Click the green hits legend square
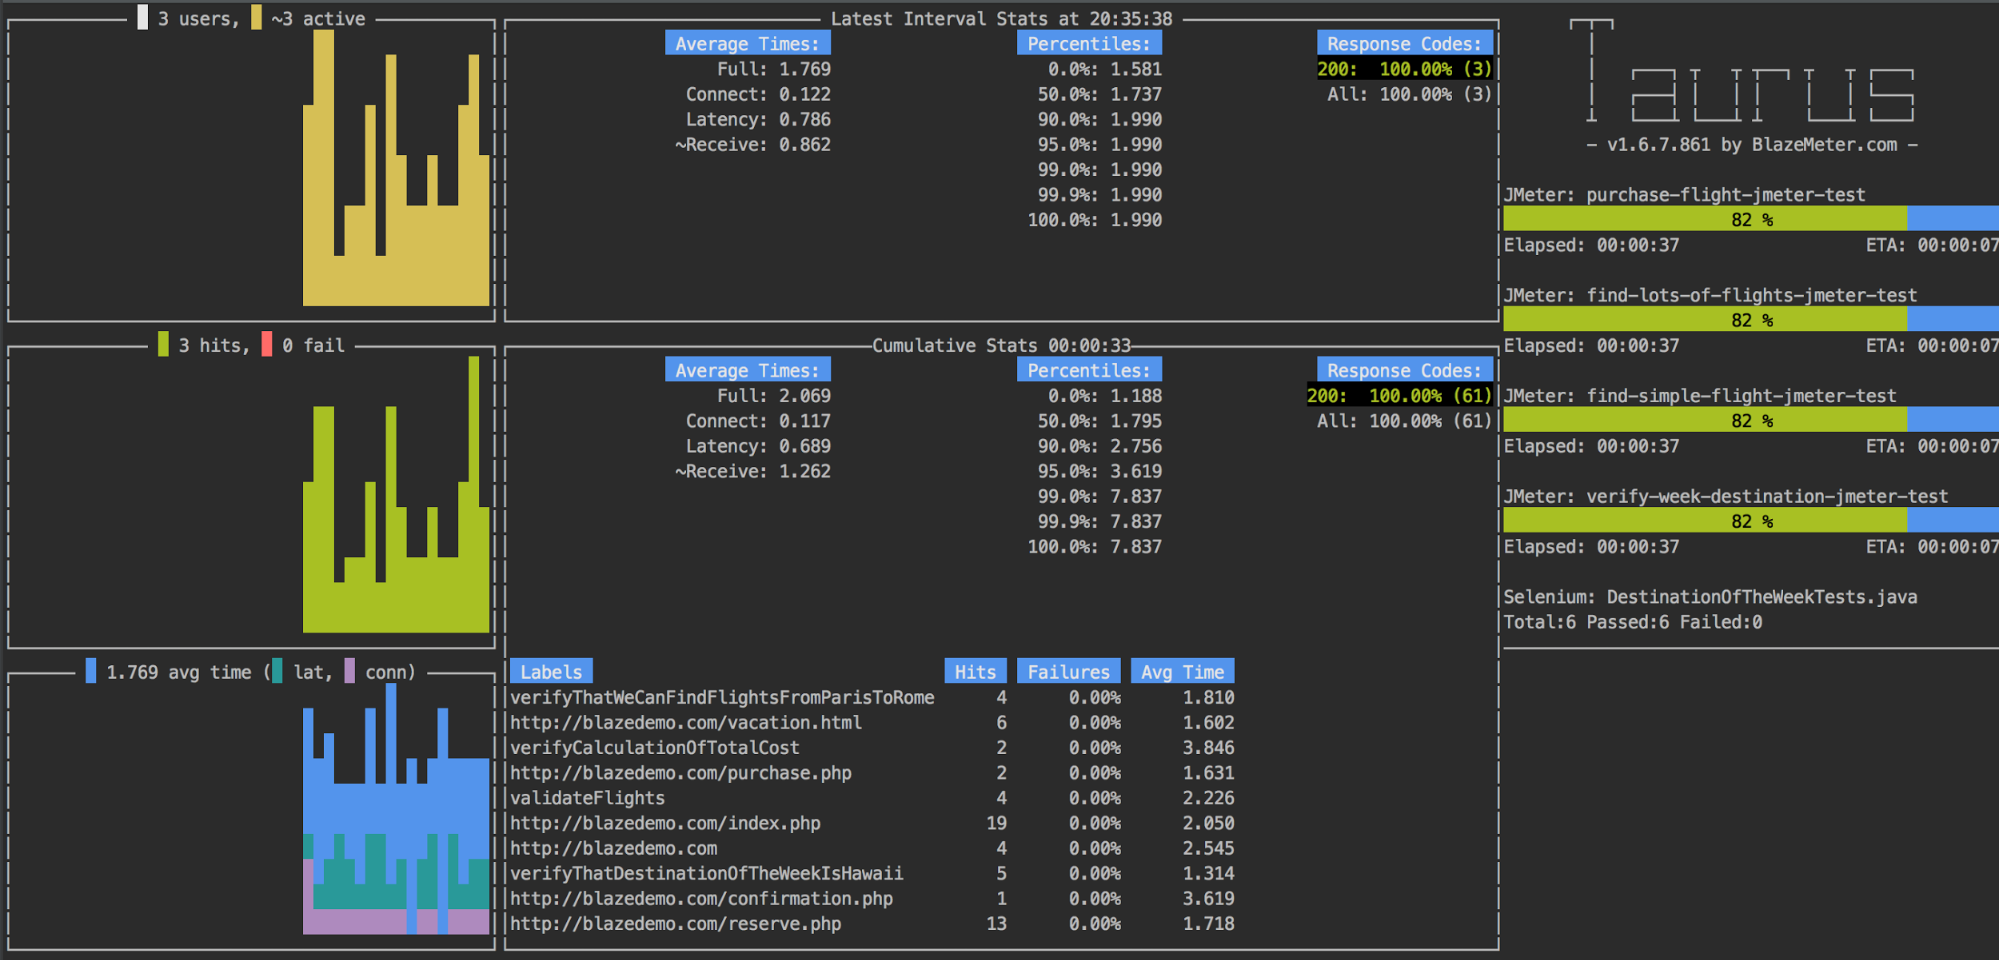Image resolution: width=1999 pixels, height=960 pixels. coord(163,344)
